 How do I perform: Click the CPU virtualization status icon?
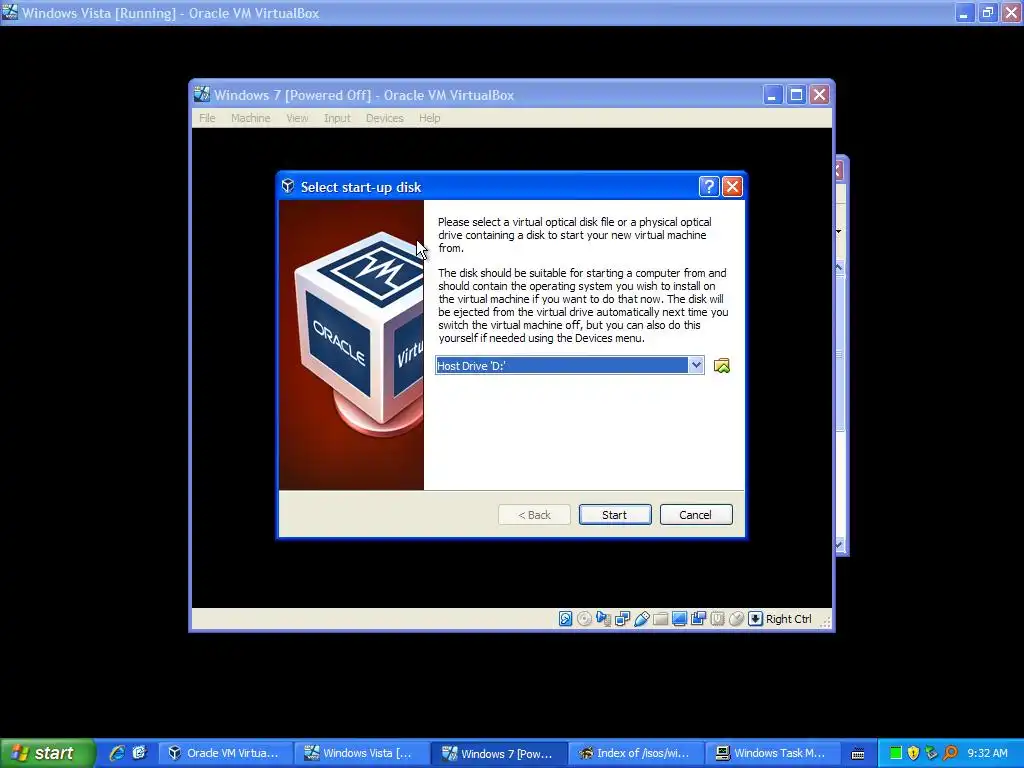click(x=717, y=618)
